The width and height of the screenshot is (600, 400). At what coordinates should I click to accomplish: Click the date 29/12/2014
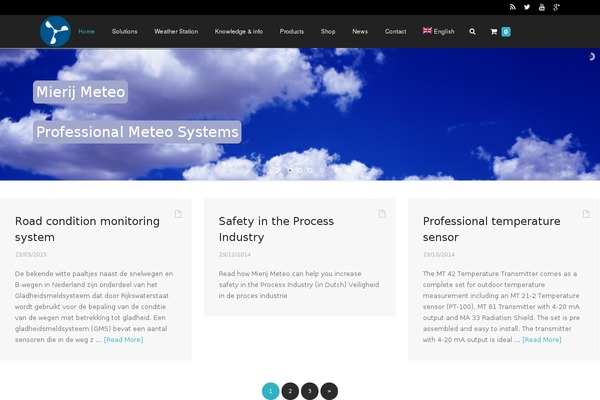235,255
